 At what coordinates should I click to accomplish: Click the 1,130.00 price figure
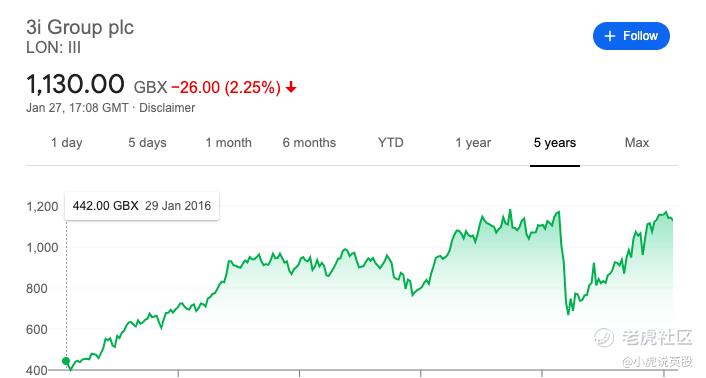pyautogui.click(x=75, y=84)
